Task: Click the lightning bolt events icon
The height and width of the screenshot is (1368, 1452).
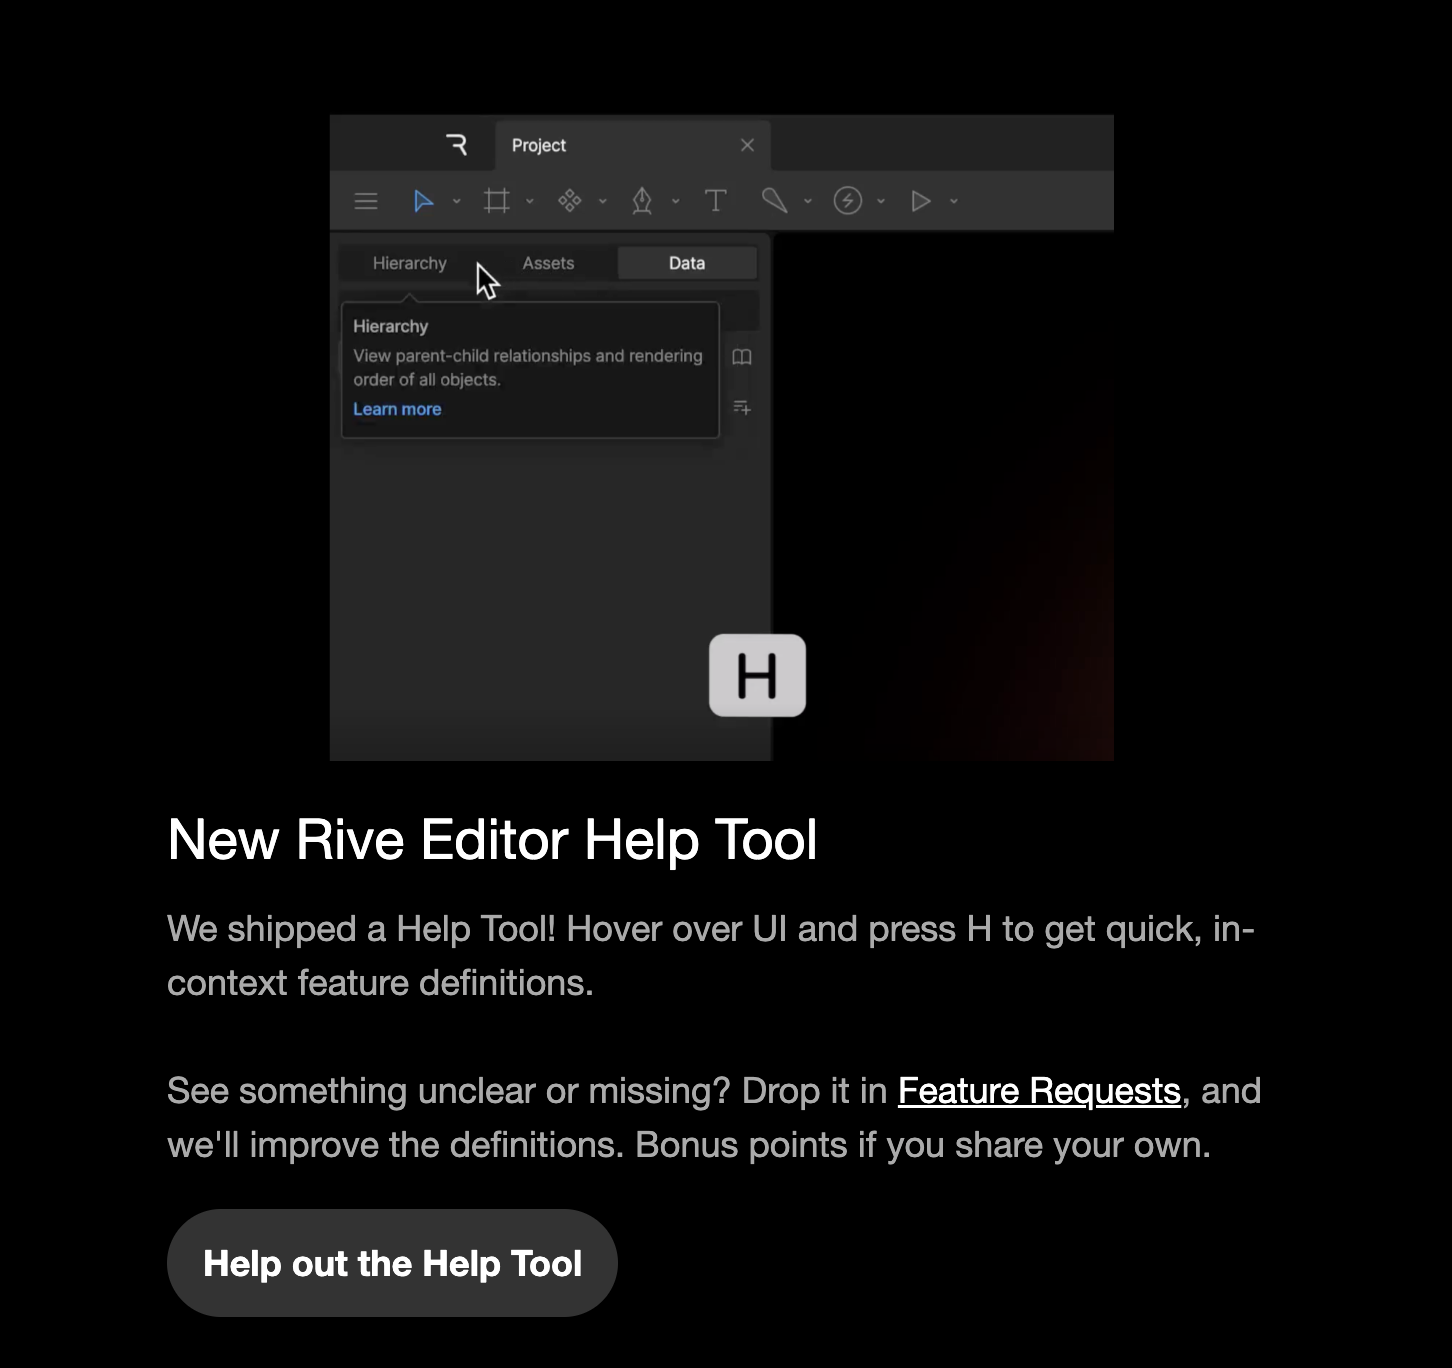Action: pos(848,201)
